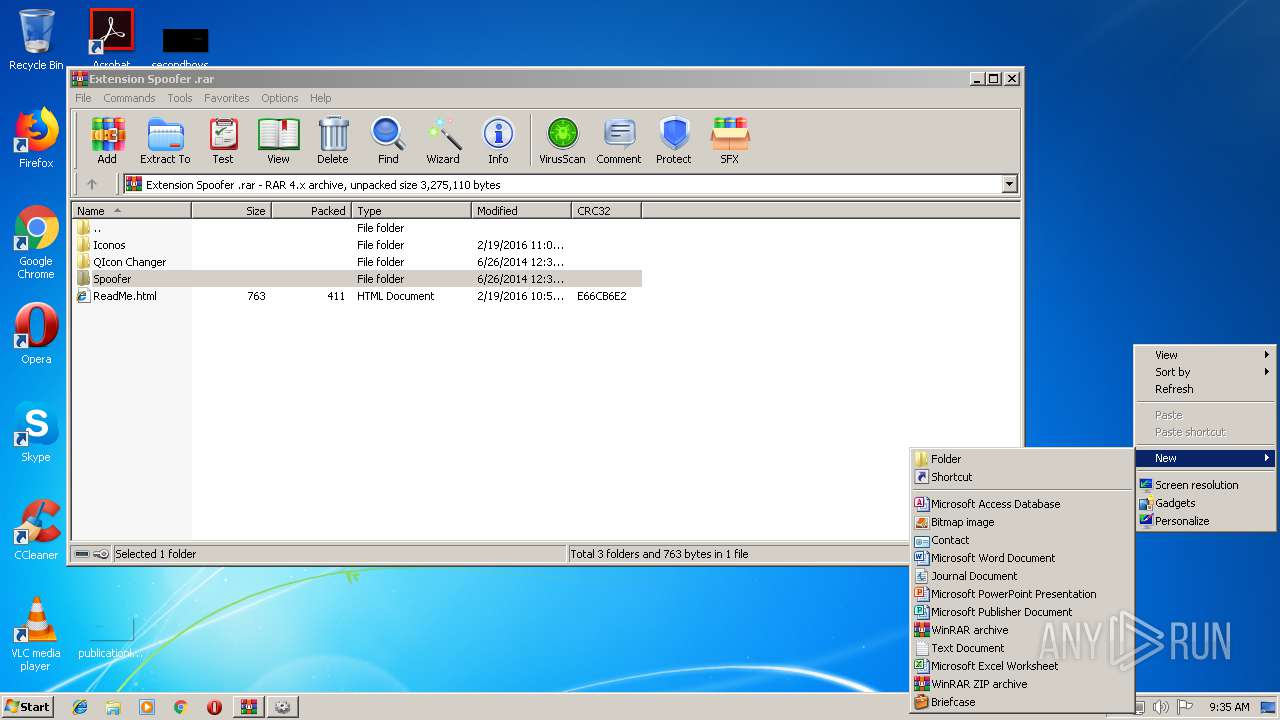Open the Favorites menu
Screen dimensions: 1280x720
coord(227,98)
